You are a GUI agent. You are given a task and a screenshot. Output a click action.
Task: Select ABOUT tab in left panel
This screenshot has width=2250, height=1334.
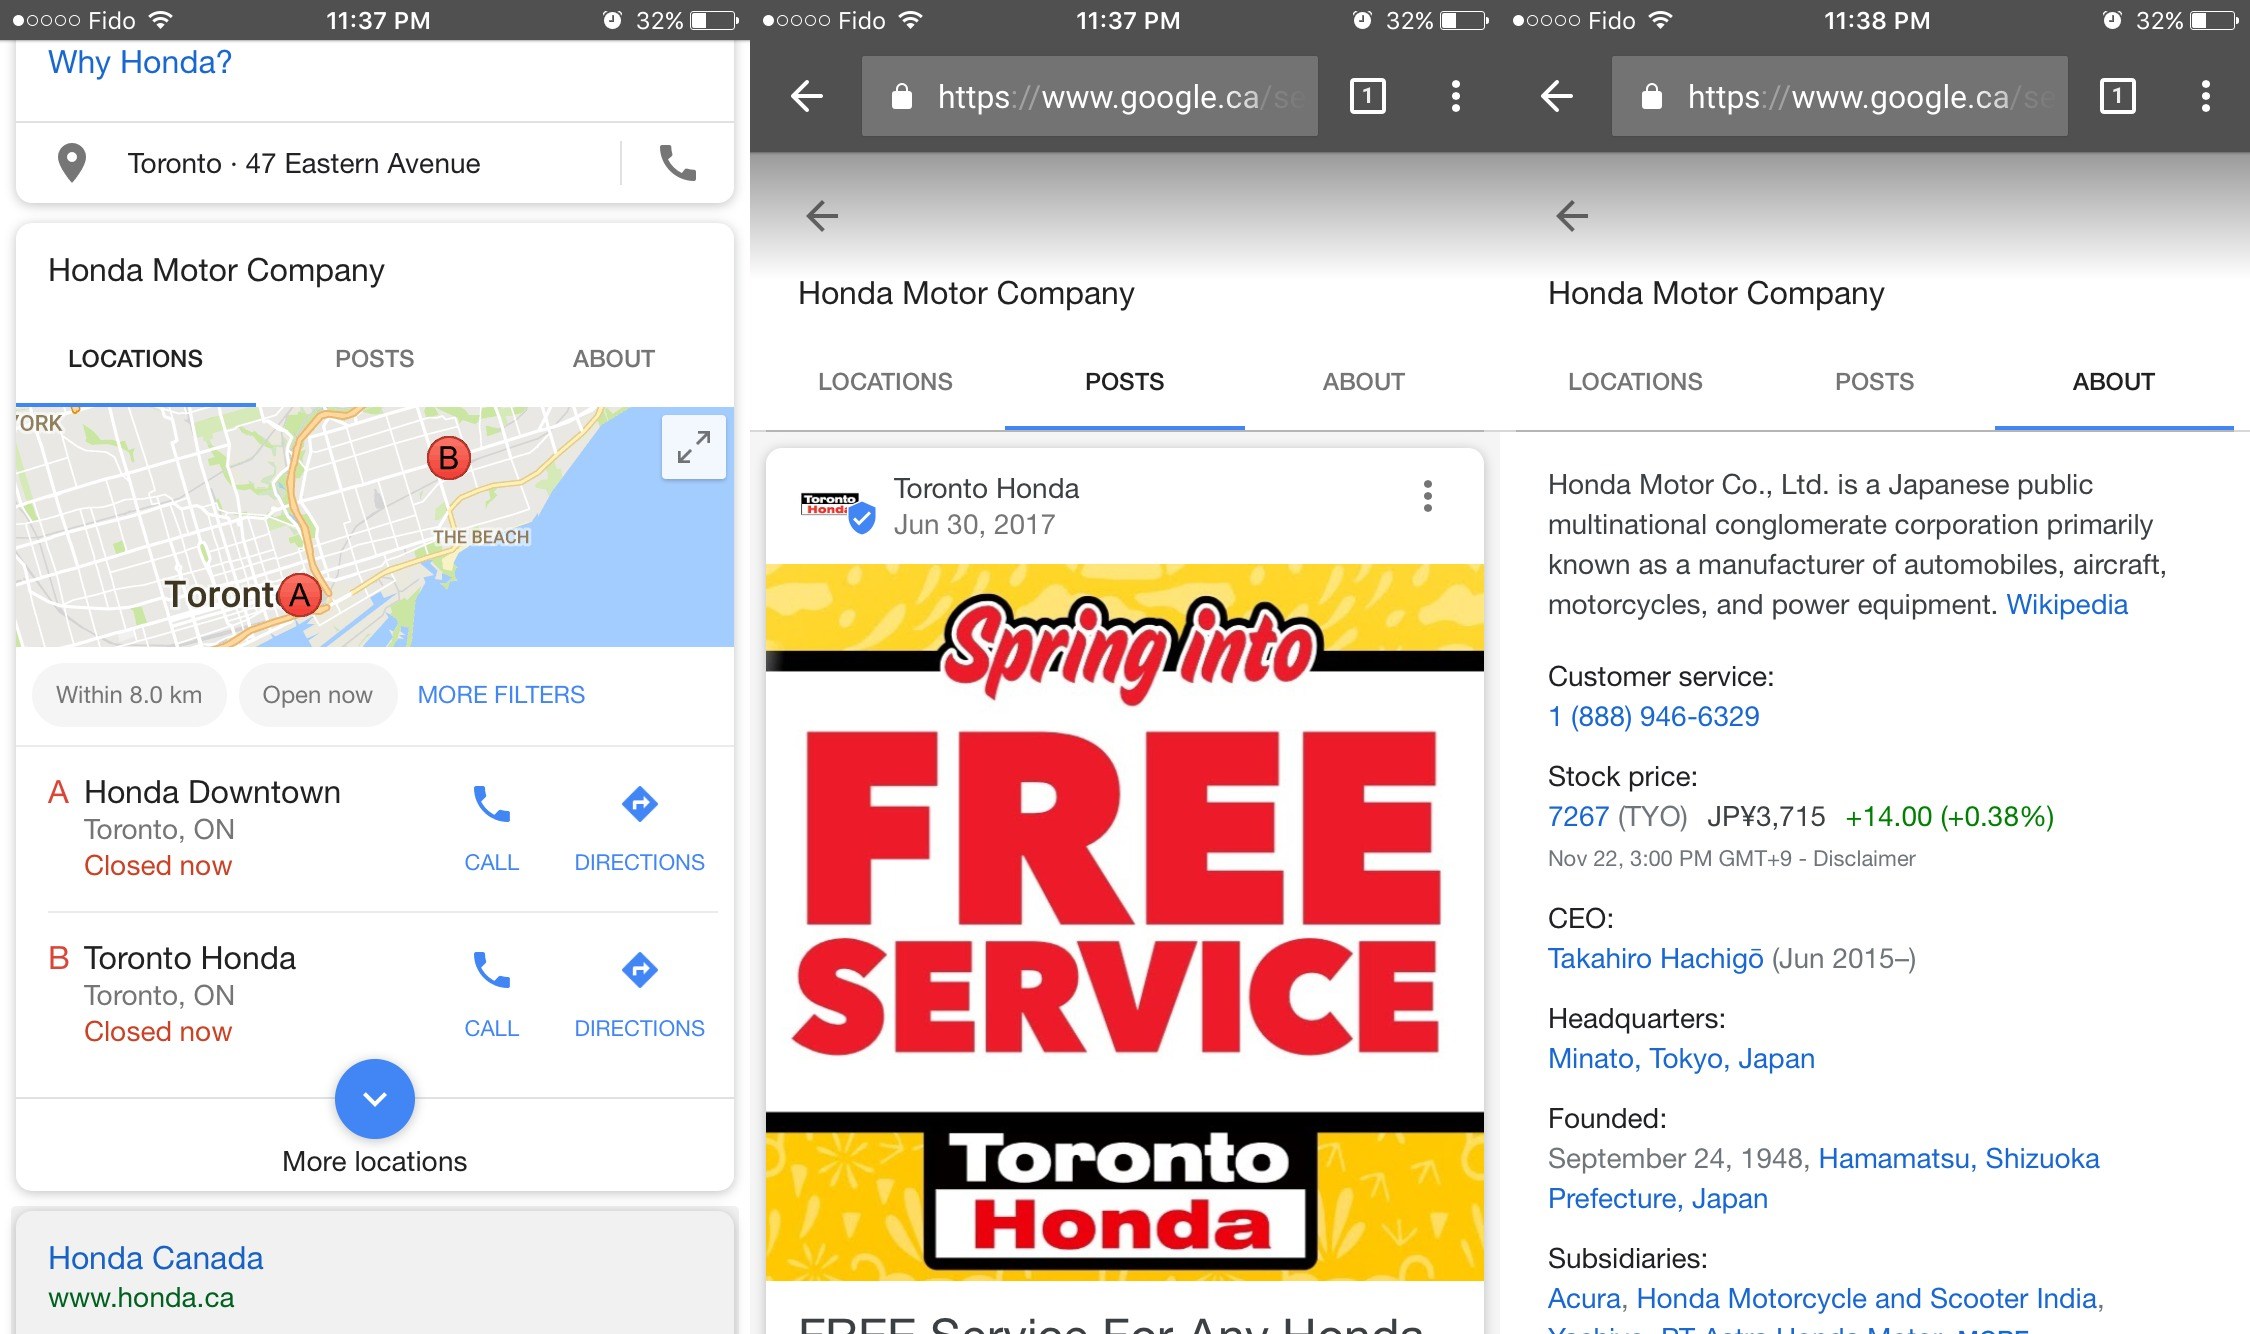tap(614, 359)
